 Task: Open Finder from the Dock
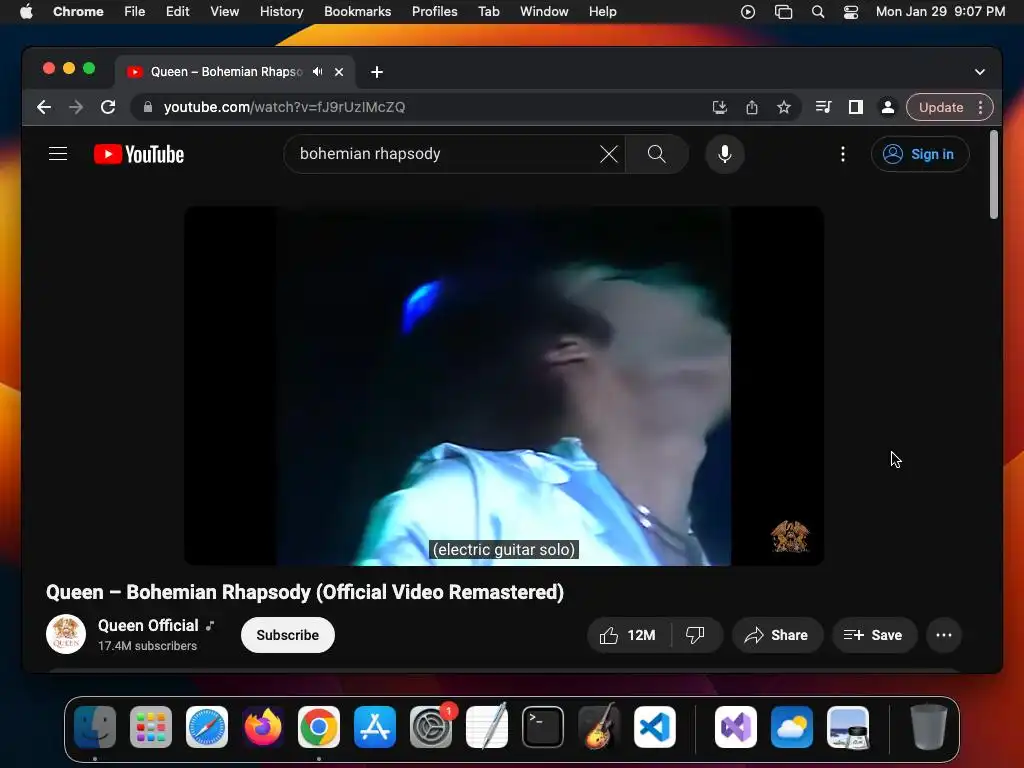point(95,727)
